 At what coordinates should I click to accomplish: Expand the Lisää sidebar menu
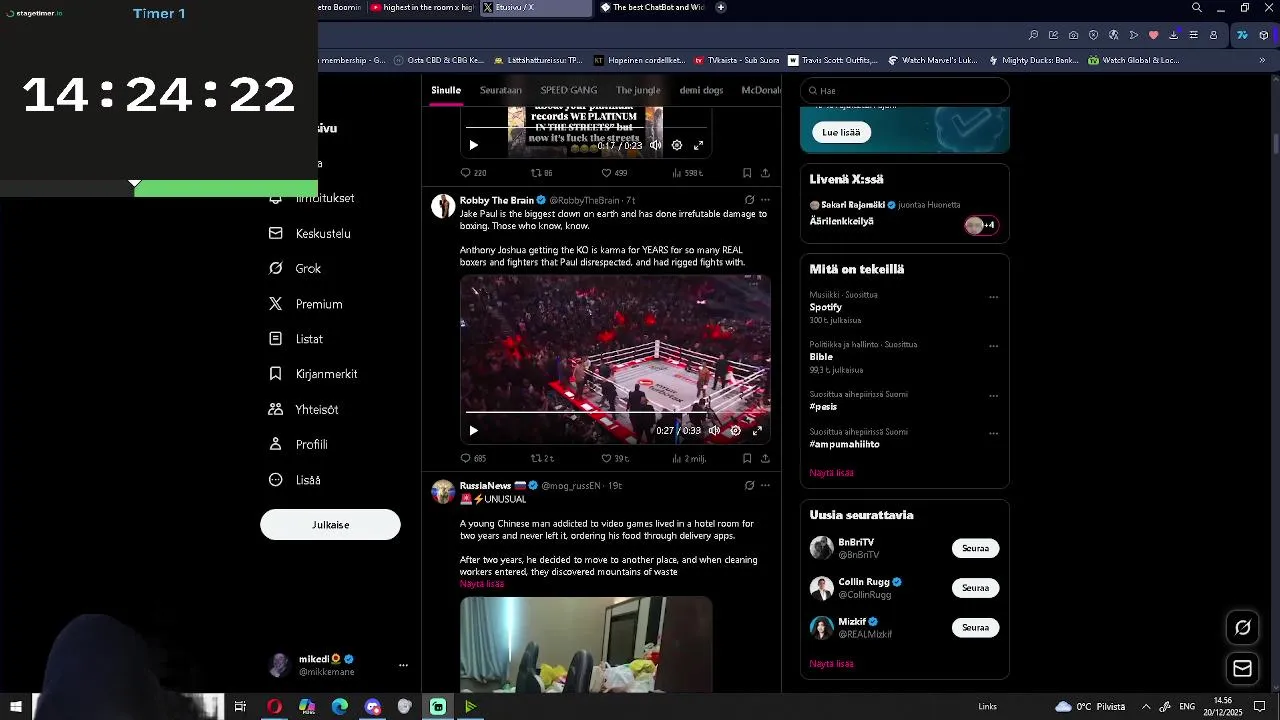(x=295, y=480)
